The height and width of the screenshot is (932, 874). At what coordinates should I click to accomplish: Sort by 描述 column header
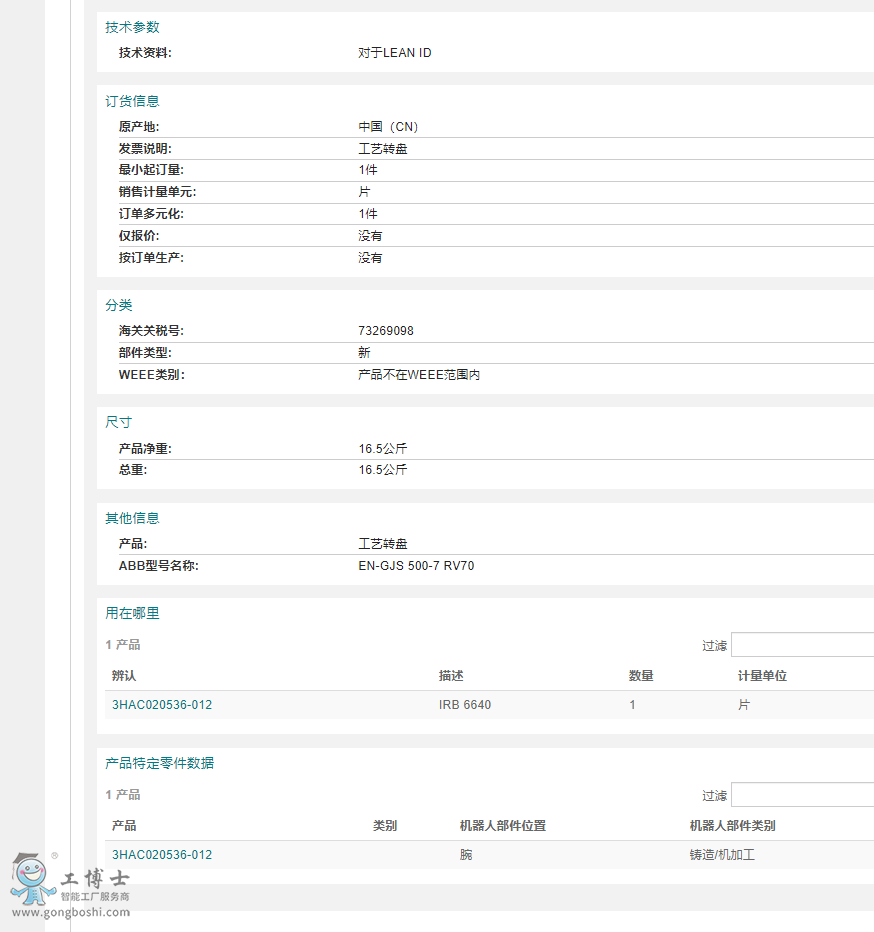pos(451,676)
